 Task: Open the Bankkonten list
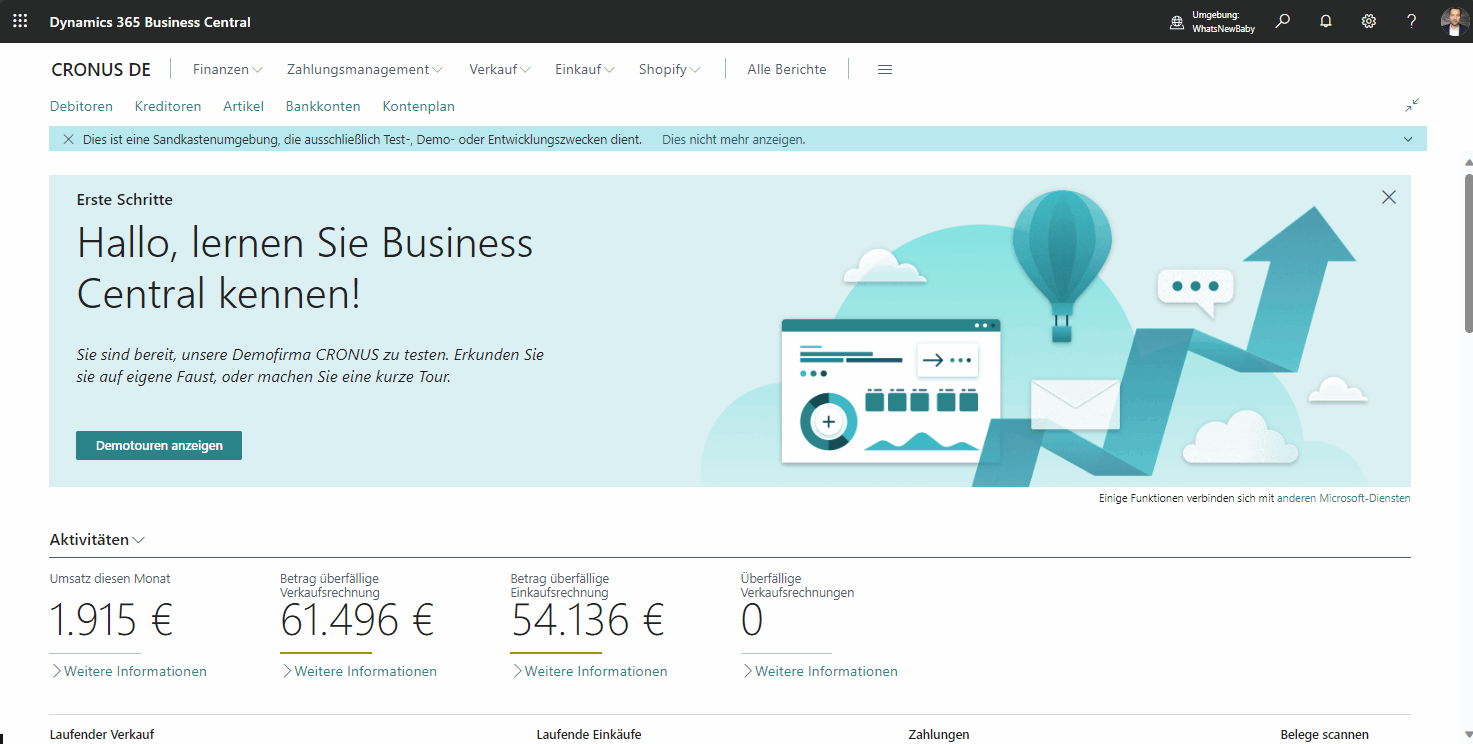323,106
